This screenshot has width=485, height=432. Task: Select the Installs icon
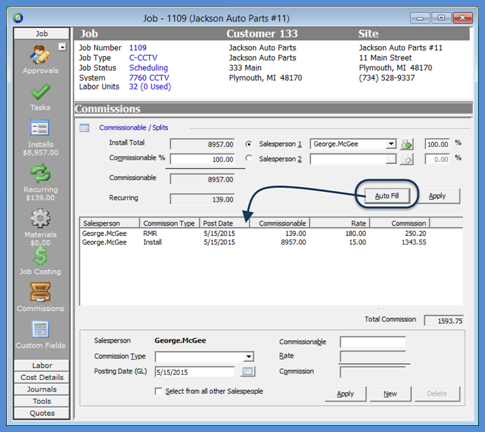40,128
